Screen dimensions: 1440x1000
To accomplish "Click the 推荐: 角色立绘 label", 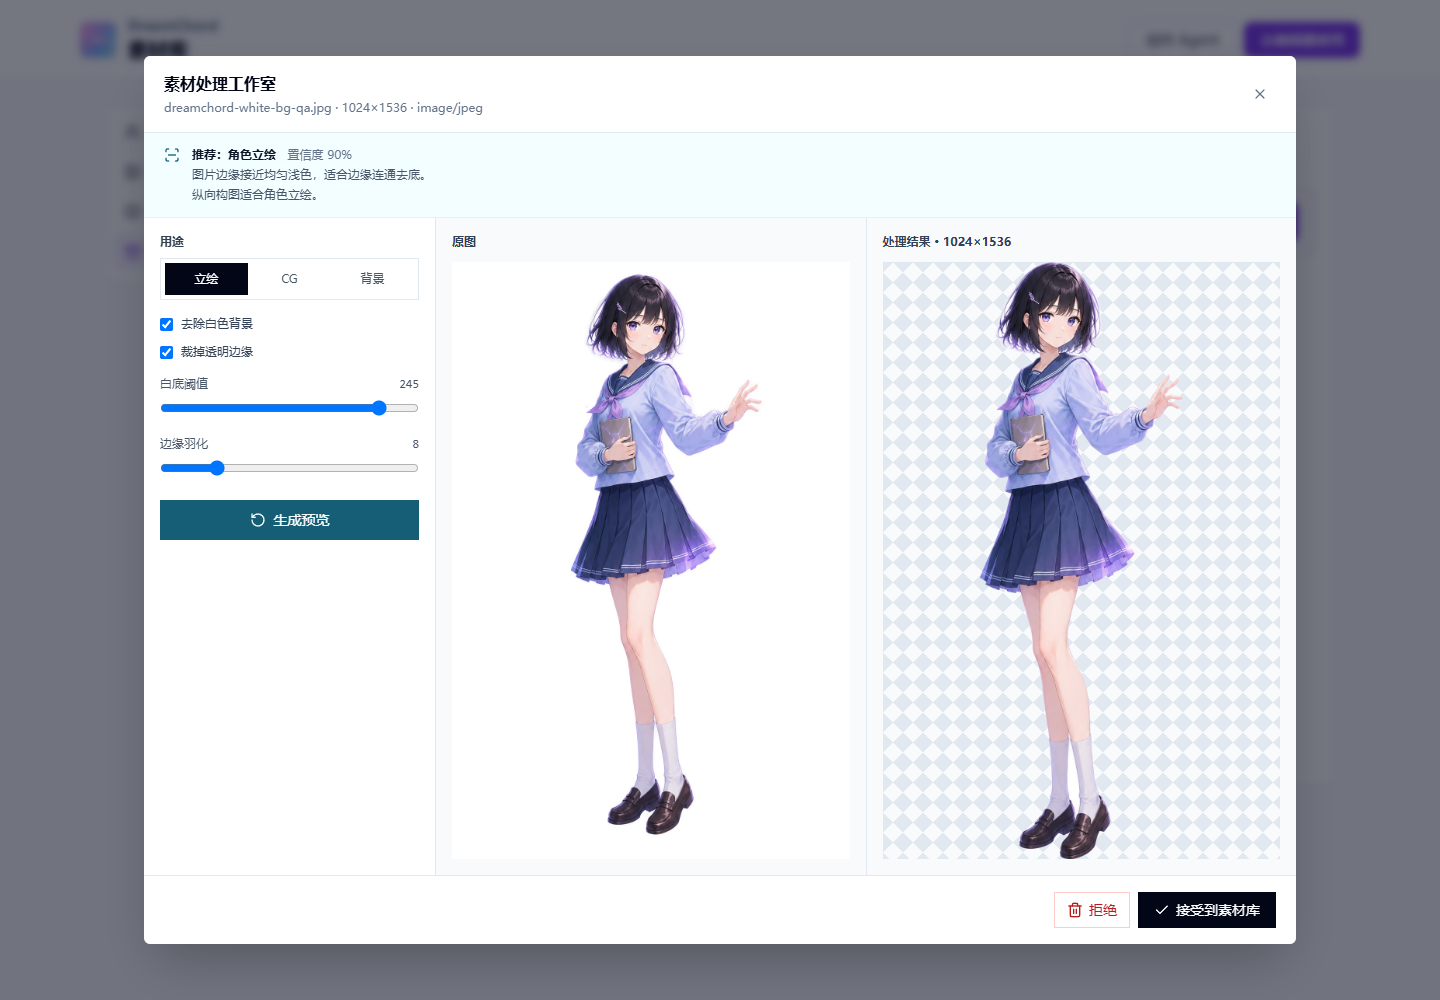I will [x=234, y=155].
